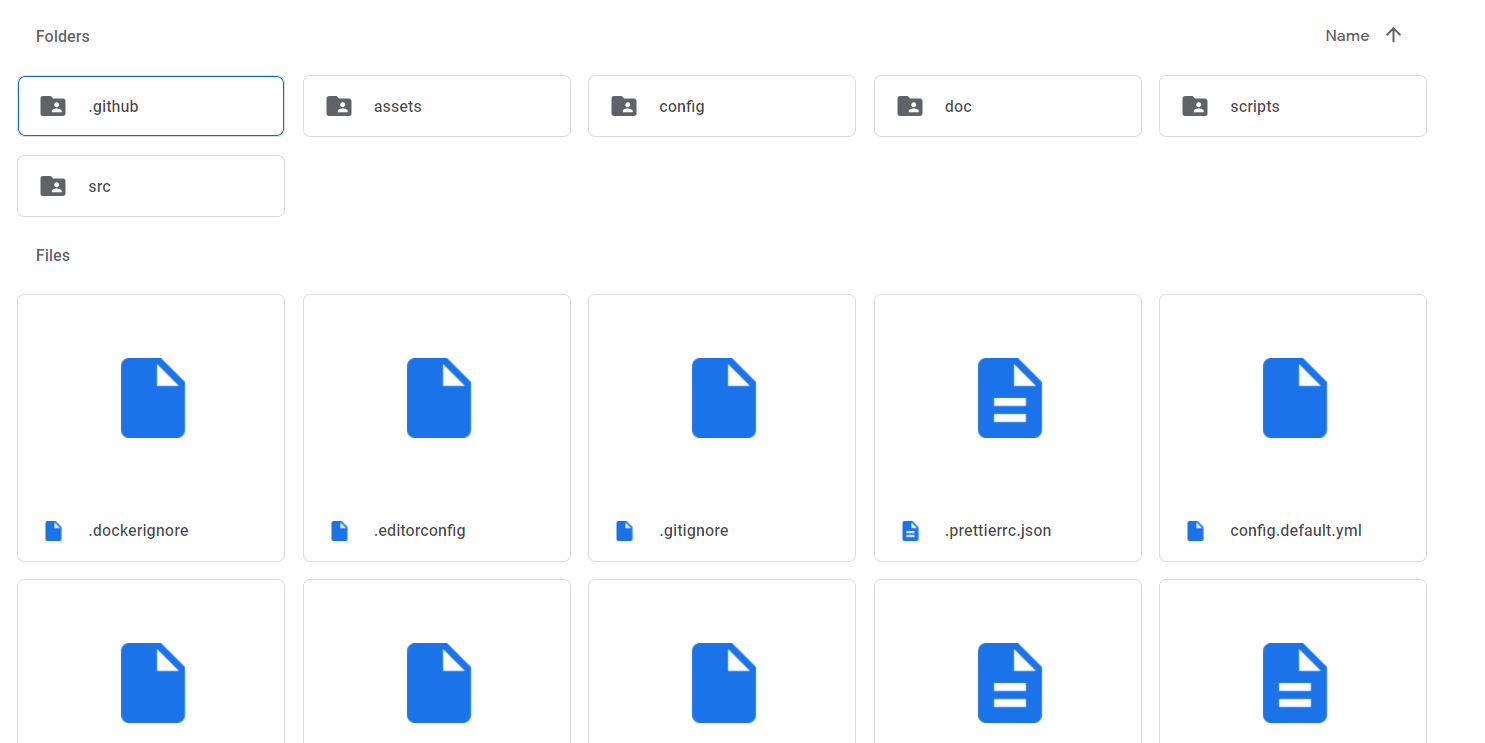This screenshot has width=1485, height=743.
Task: Open the scripts folder
Action: coord(1293,106)
